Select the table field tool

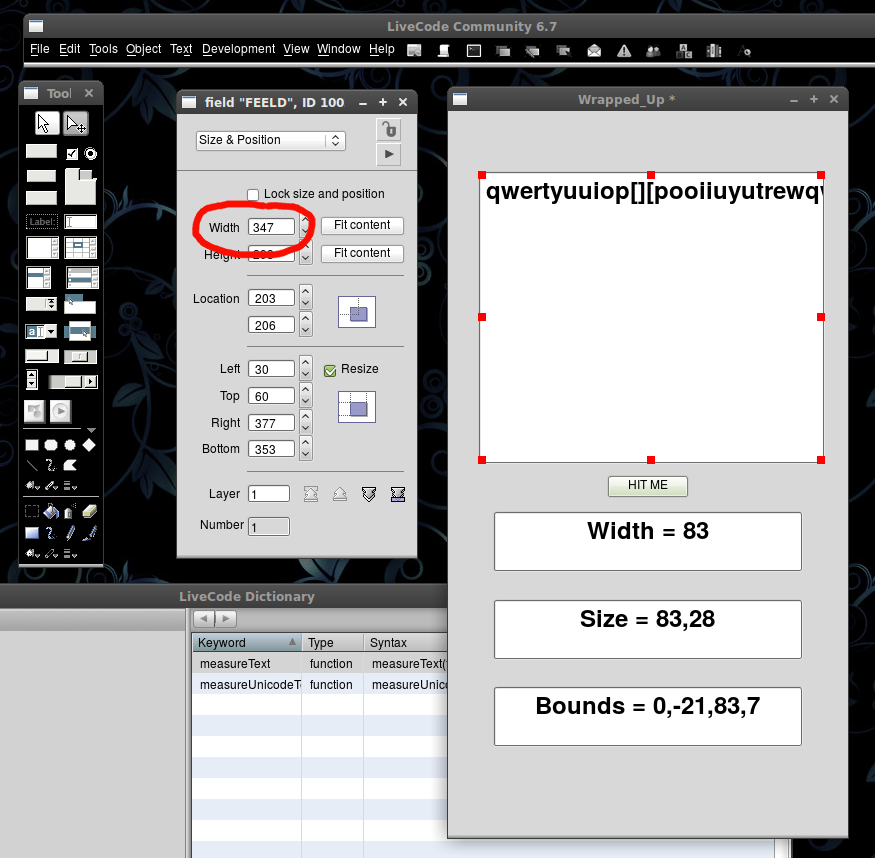coord(81,247)
